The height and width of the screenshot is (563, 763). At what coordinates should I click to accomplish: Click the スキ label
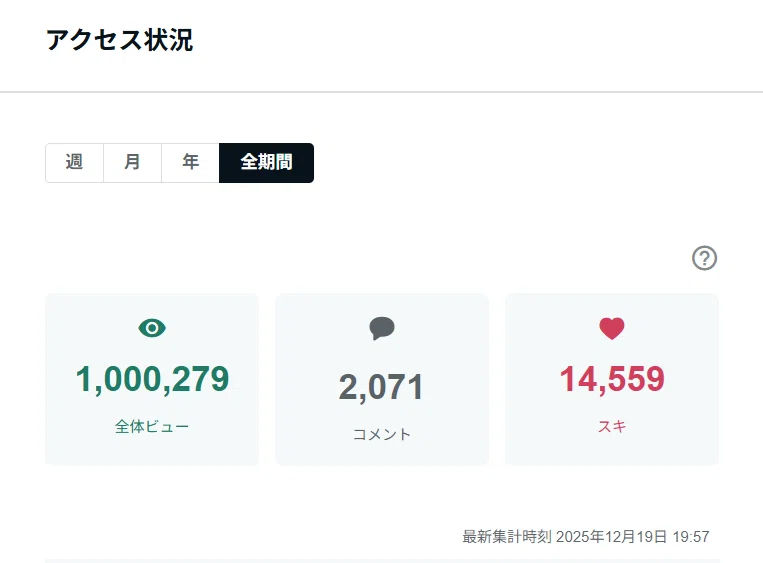pyautogui.click(x=612, y=427)
